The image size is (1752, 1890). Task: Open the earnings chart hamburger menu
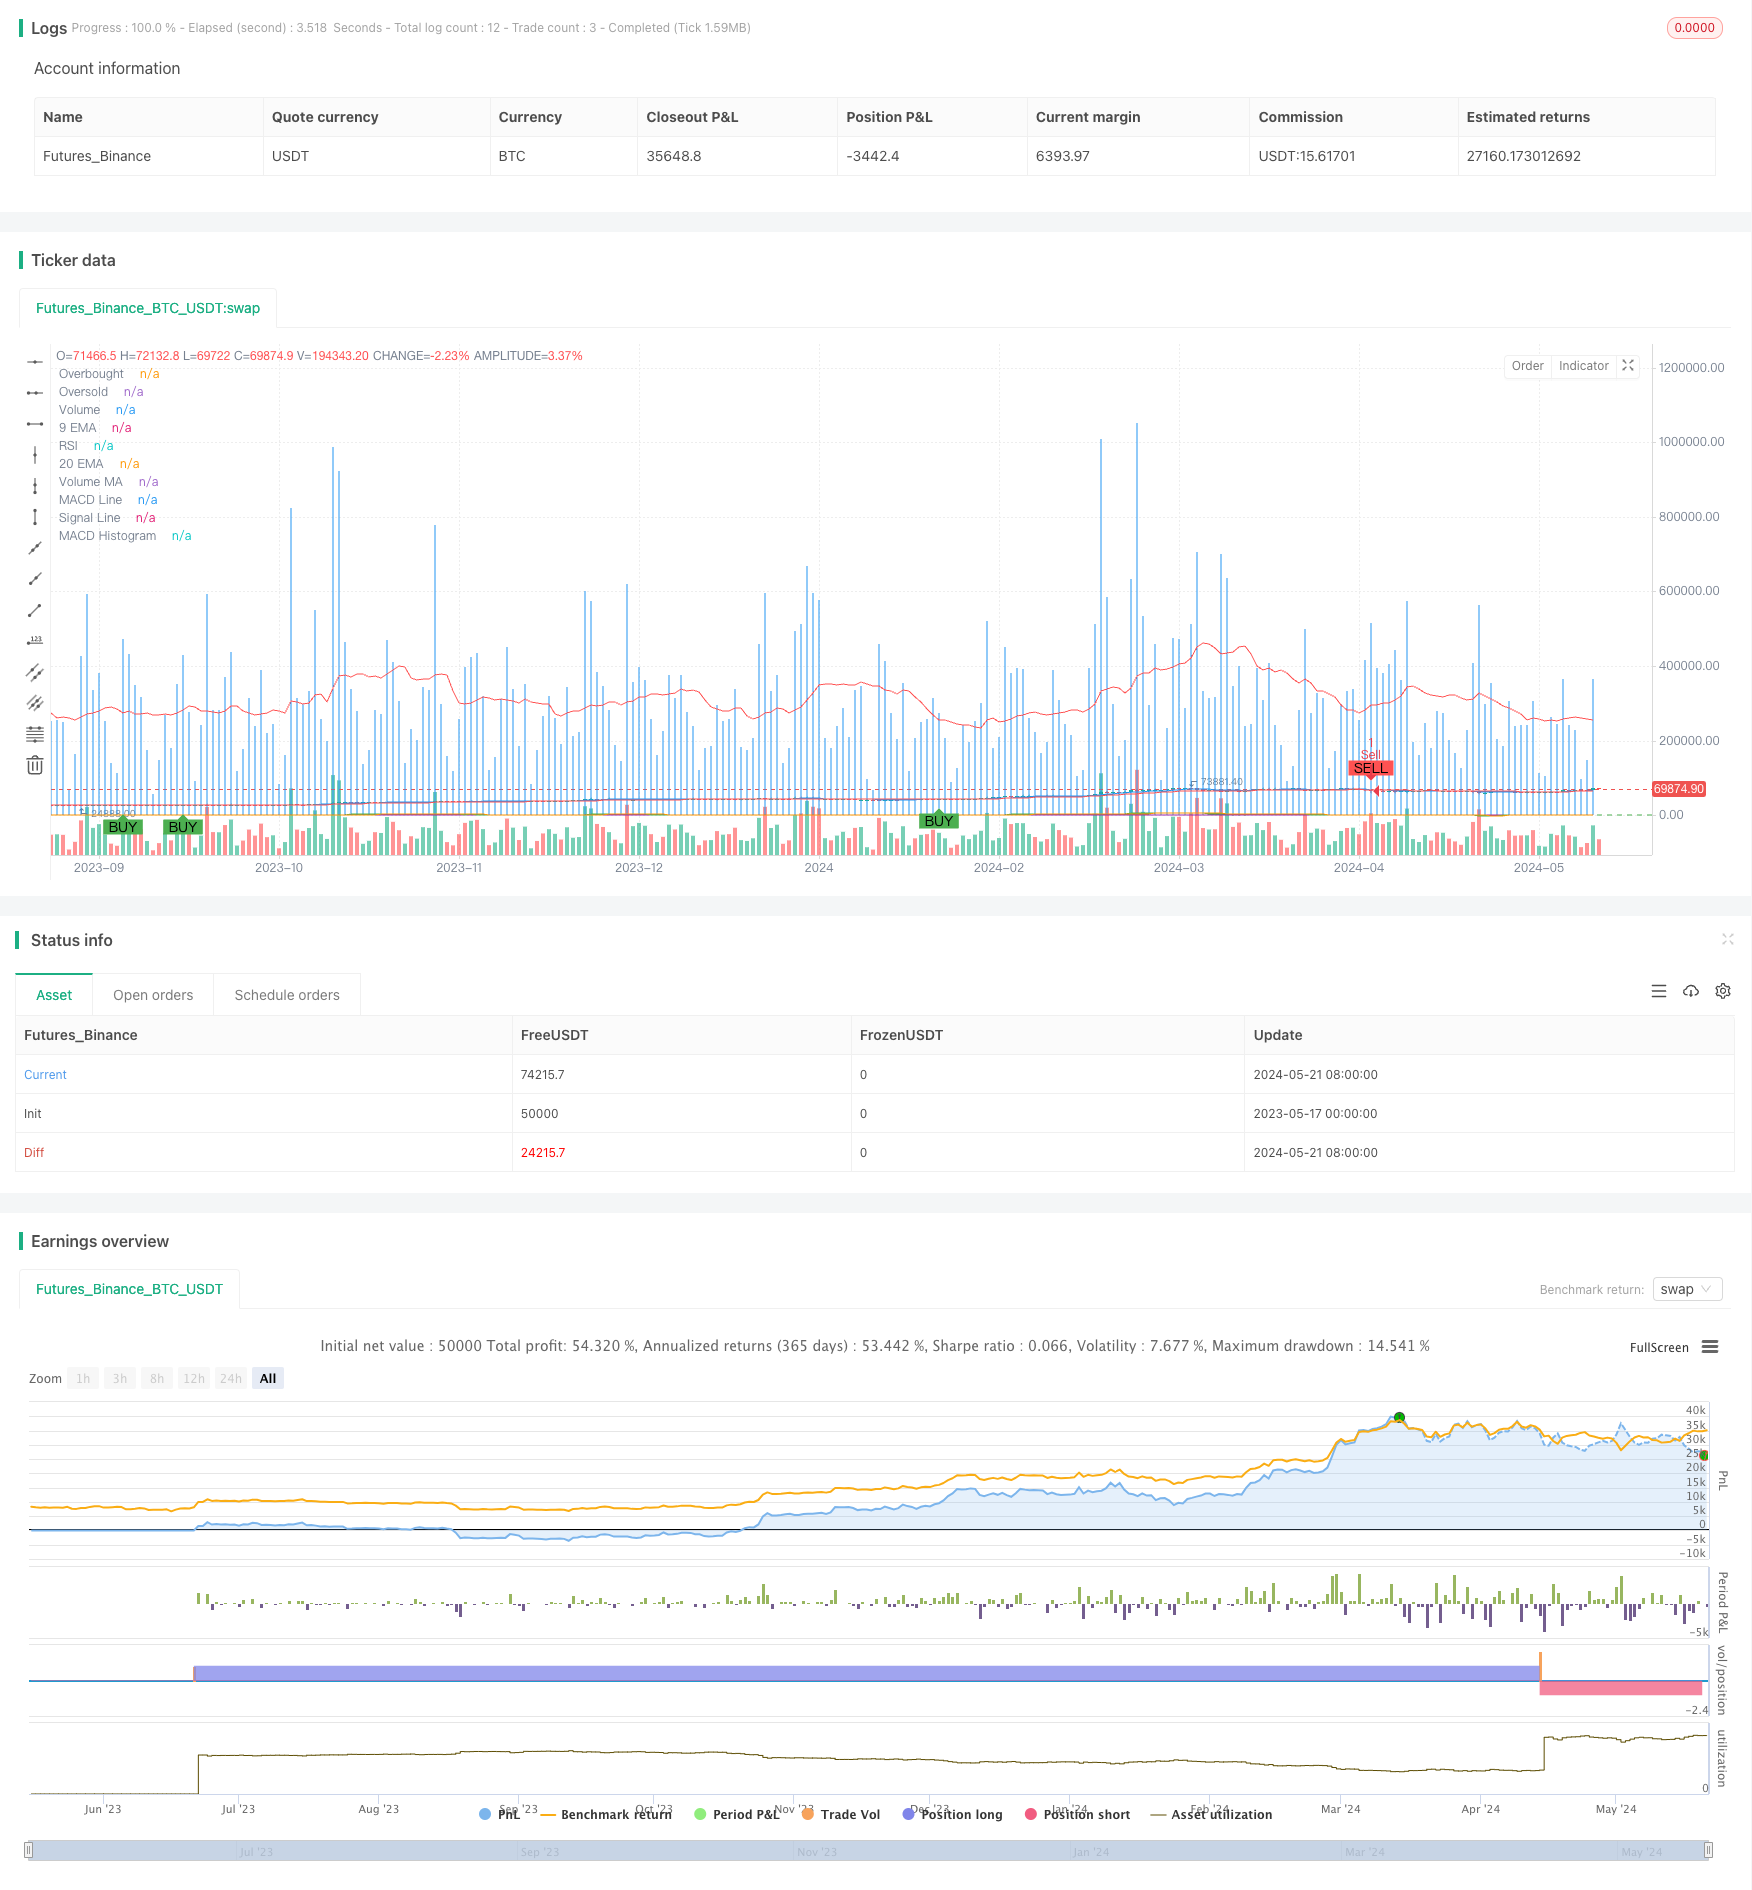(x=1710, y=1347)
